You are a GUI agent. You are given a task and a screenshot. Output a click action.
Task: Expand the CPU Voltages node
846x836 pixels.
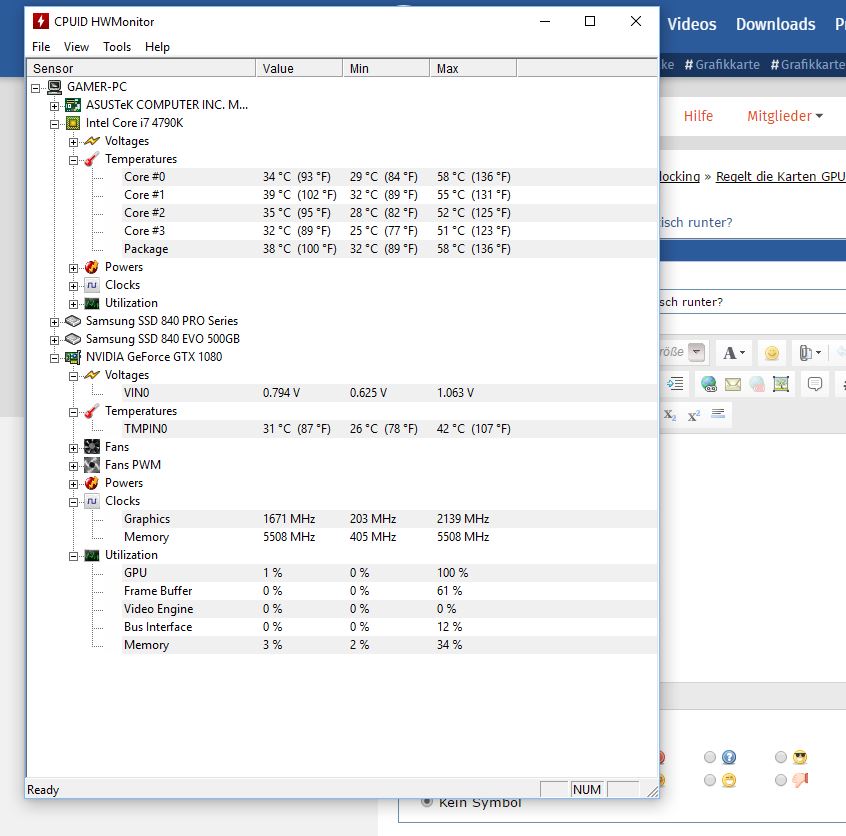point(73,142)
